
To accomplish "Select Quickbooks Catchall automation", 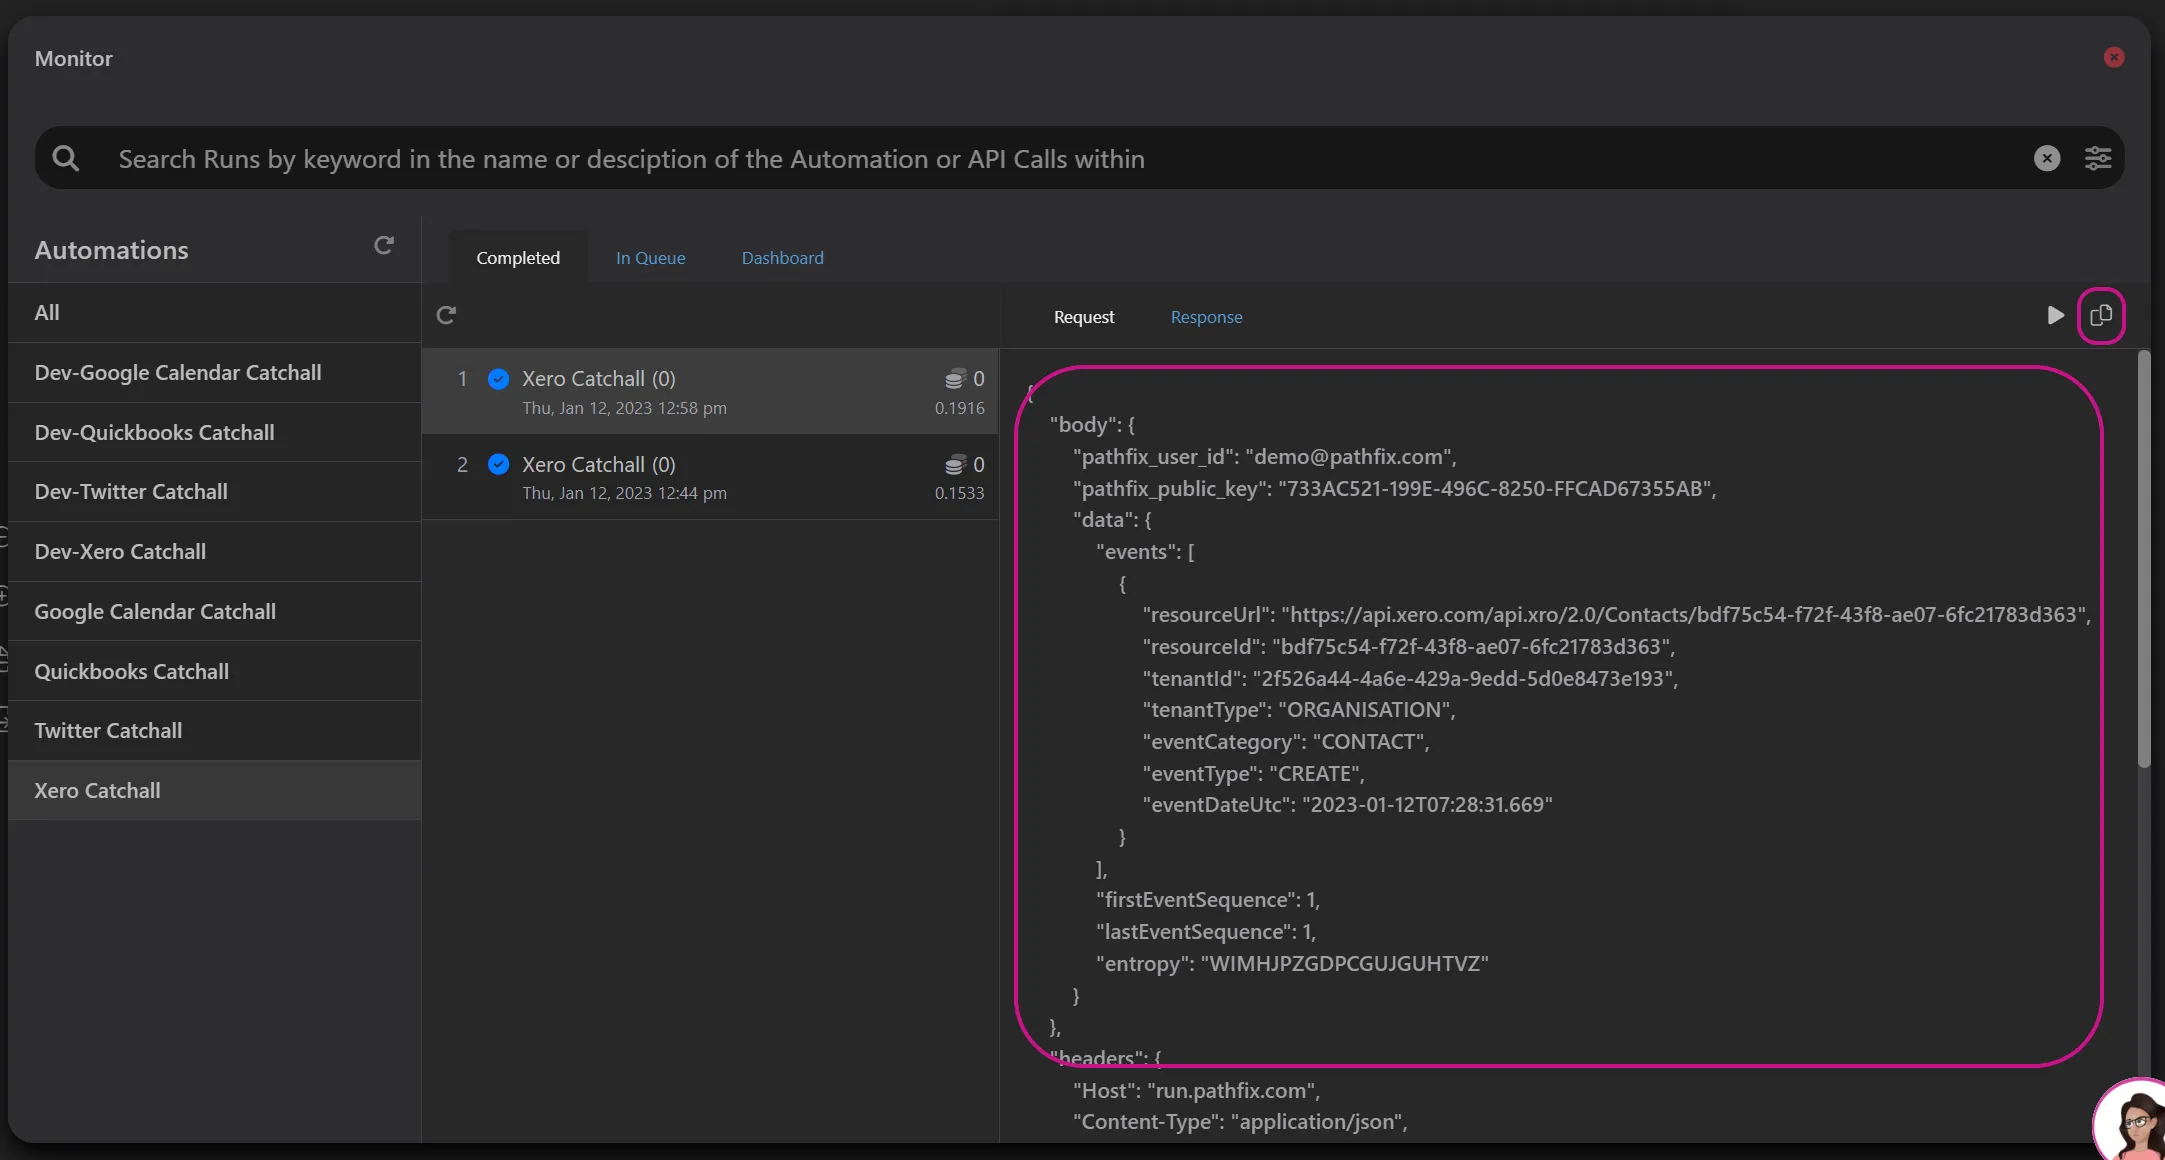I will pyautogui.click(x=214, y=671).
